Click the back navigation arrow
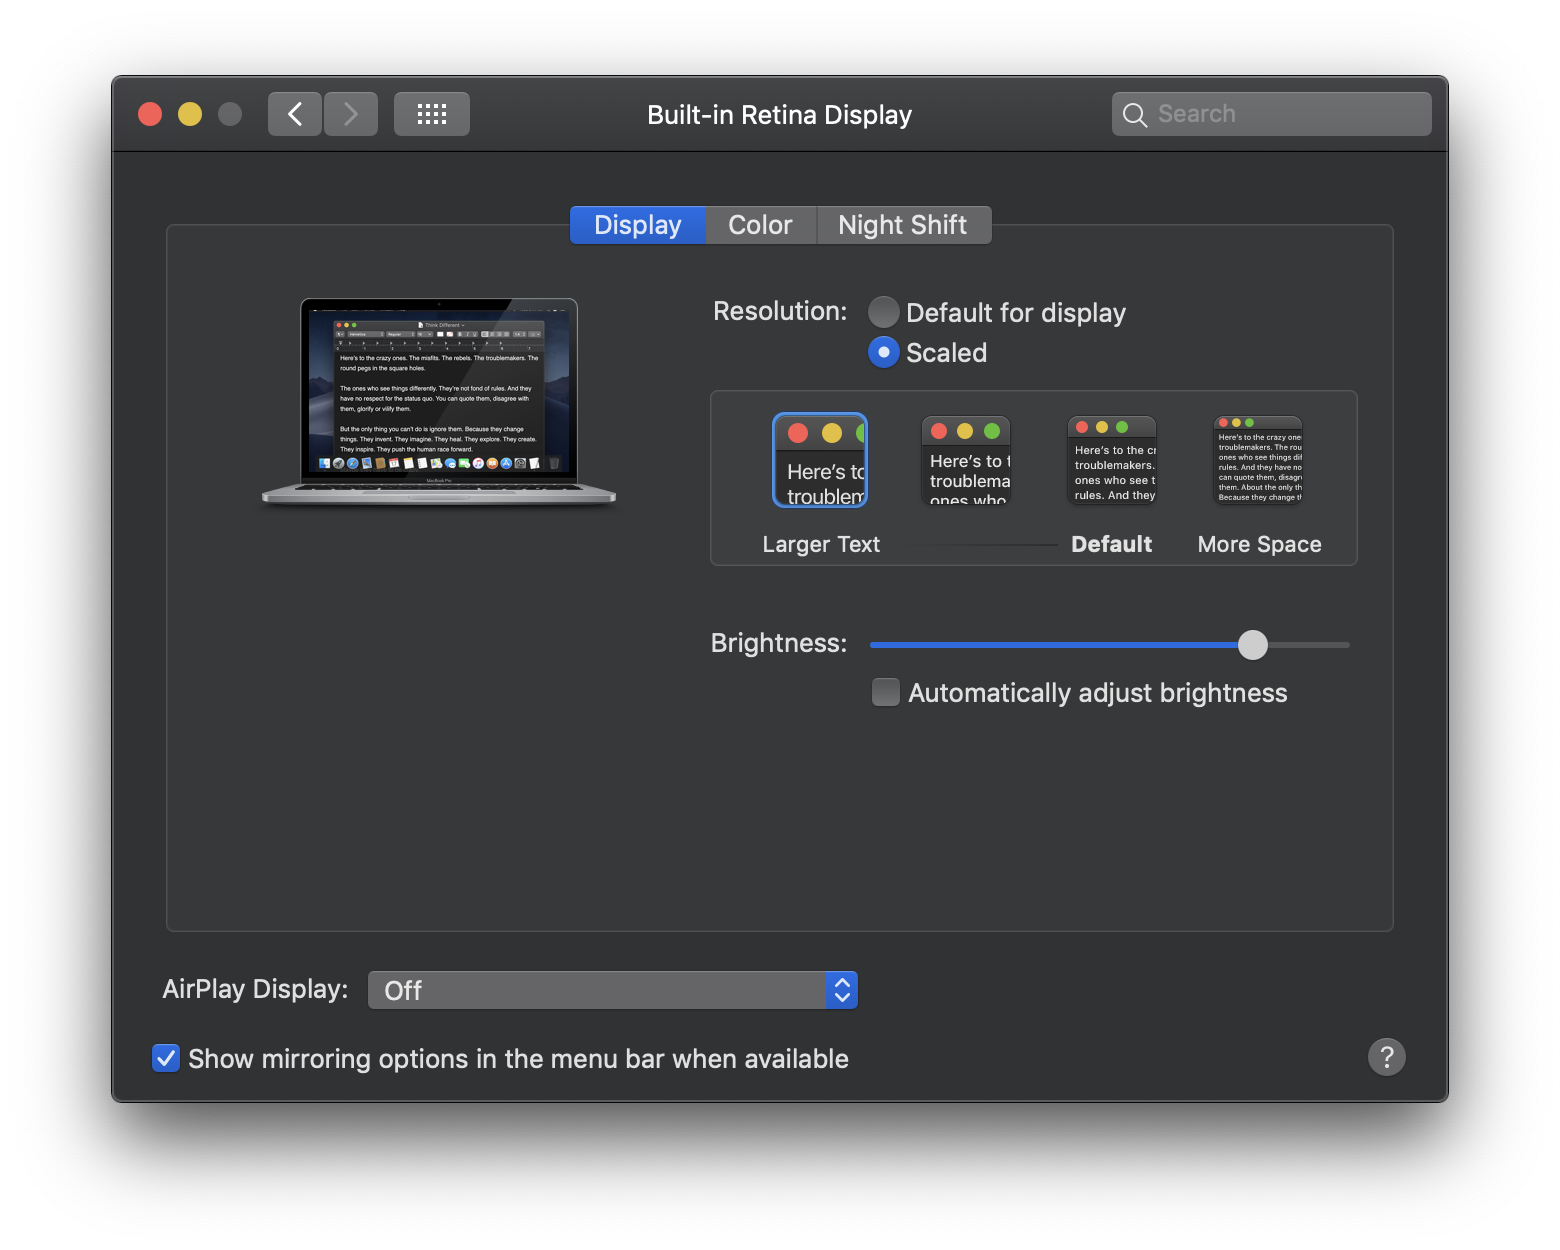This screenshot has height=1250, width=1560. [294, 113]
